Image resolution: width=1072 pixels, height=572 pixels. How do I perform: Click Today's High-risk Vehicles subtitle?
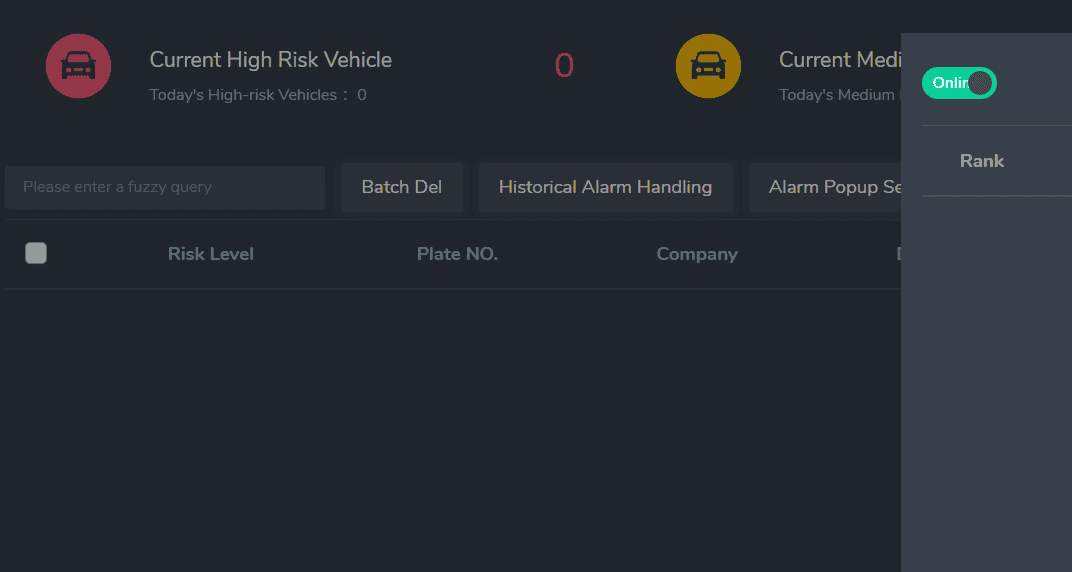[x=258, y=95]
